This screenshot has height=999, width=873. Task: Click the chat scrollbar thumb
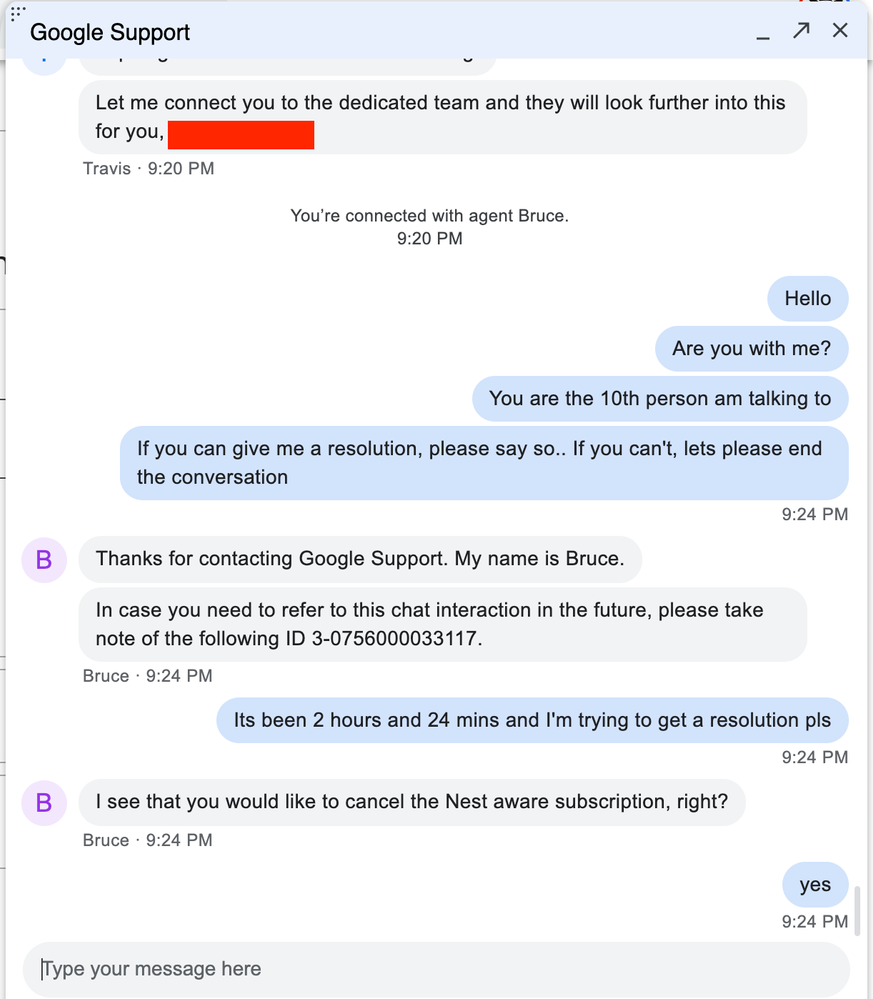pos(857,905)
